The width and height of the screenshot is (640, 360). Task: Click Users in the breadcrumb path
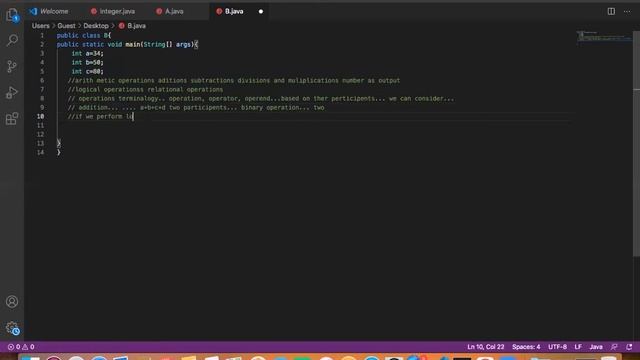click(40, 26)
